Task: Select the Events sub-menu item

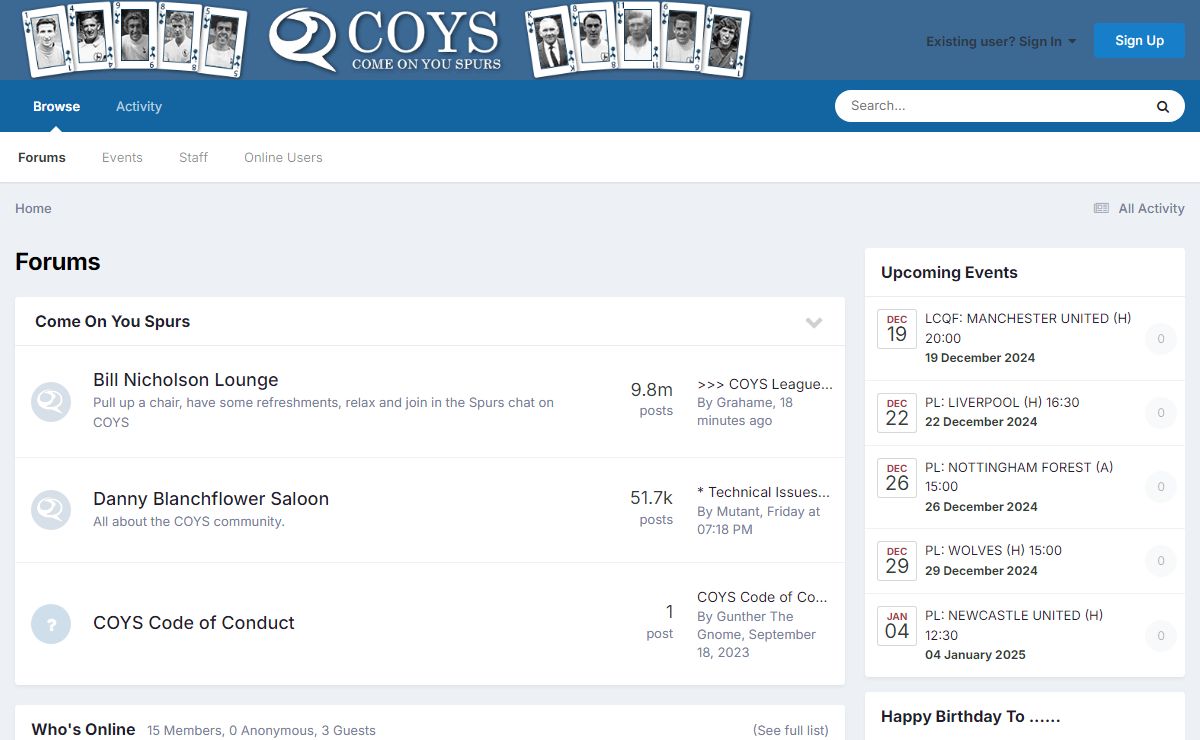Action: 122,157
